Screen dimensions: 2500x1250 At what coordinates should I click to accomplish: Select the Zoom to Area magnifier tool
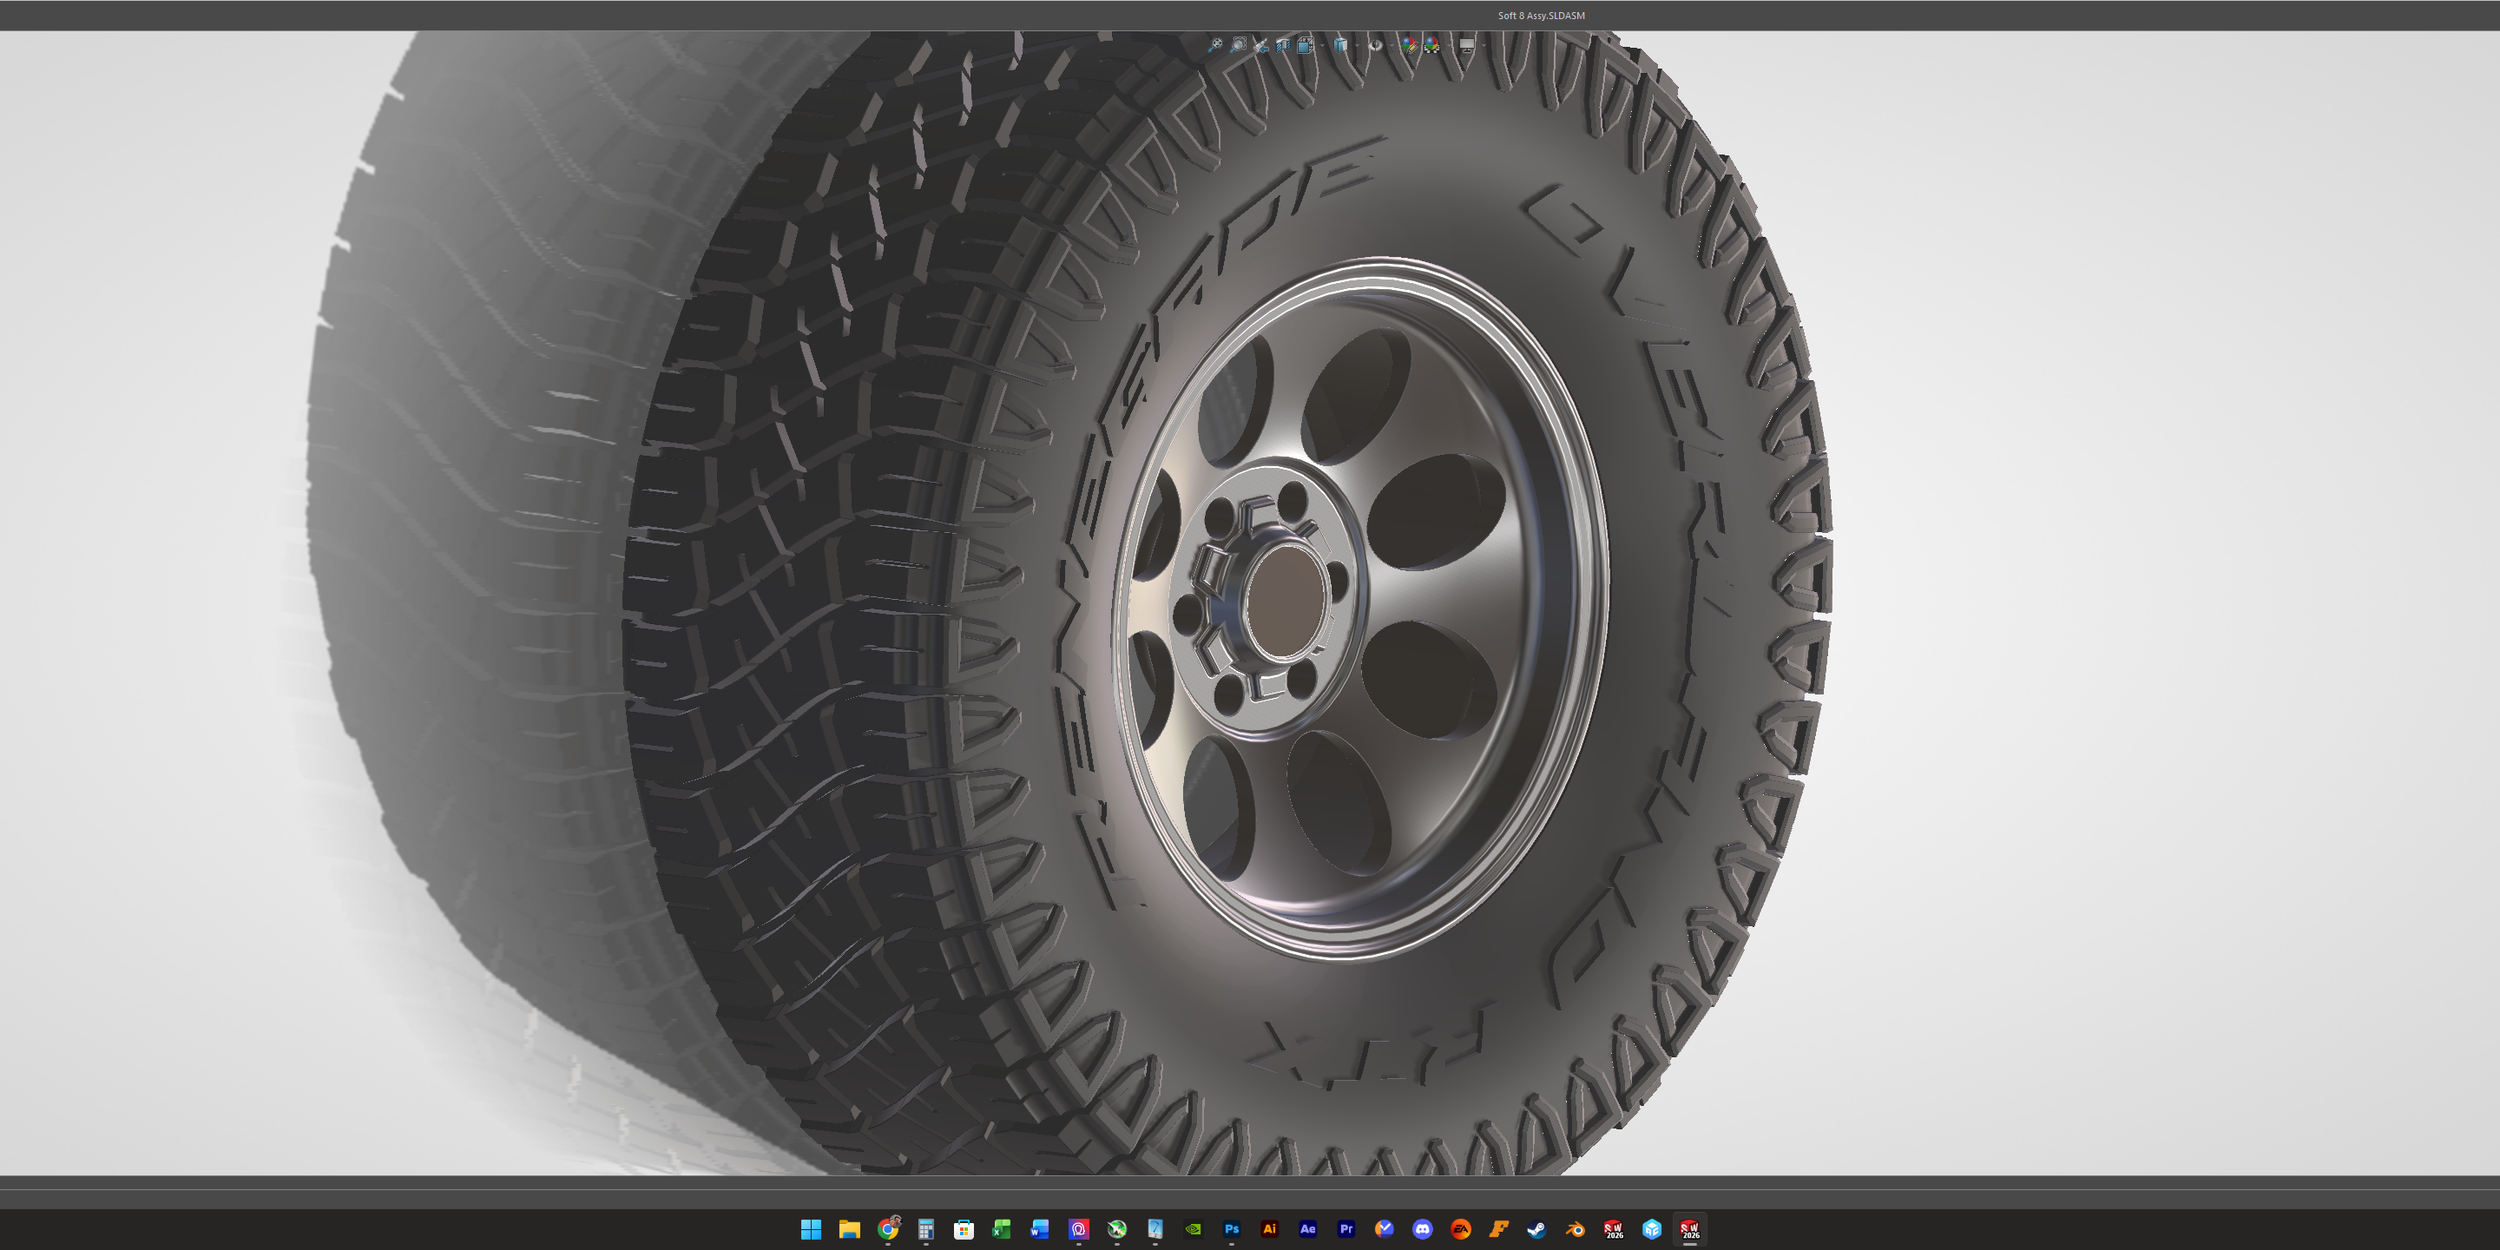pyautogui.click(x=1239, y=45)
